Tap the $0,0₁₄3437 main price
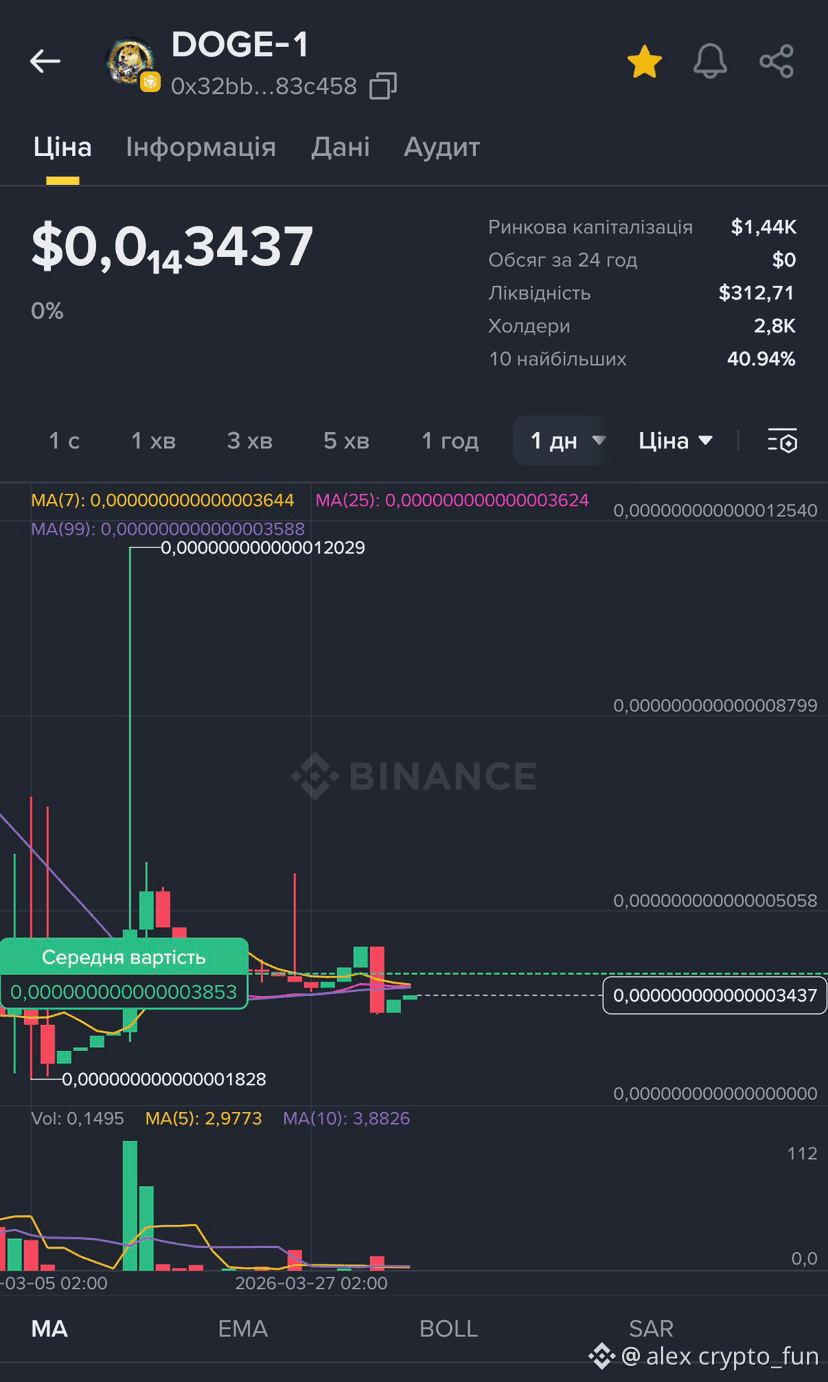 coord(172,247)
